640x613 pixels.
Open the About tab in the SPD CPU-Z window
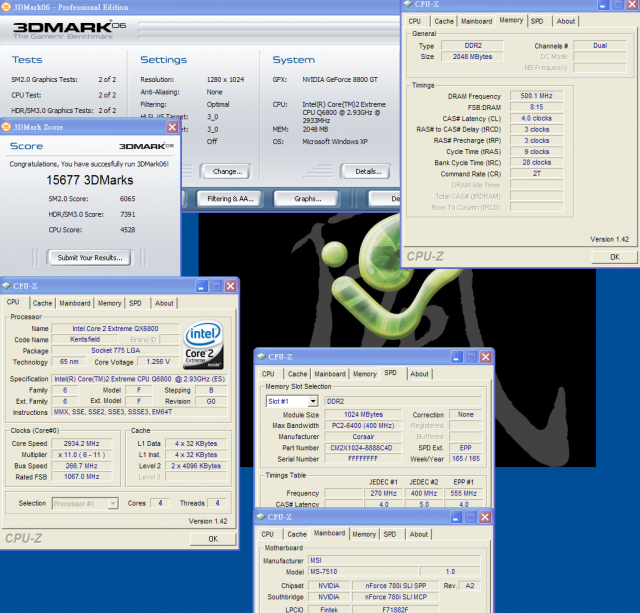coord(419,374)
